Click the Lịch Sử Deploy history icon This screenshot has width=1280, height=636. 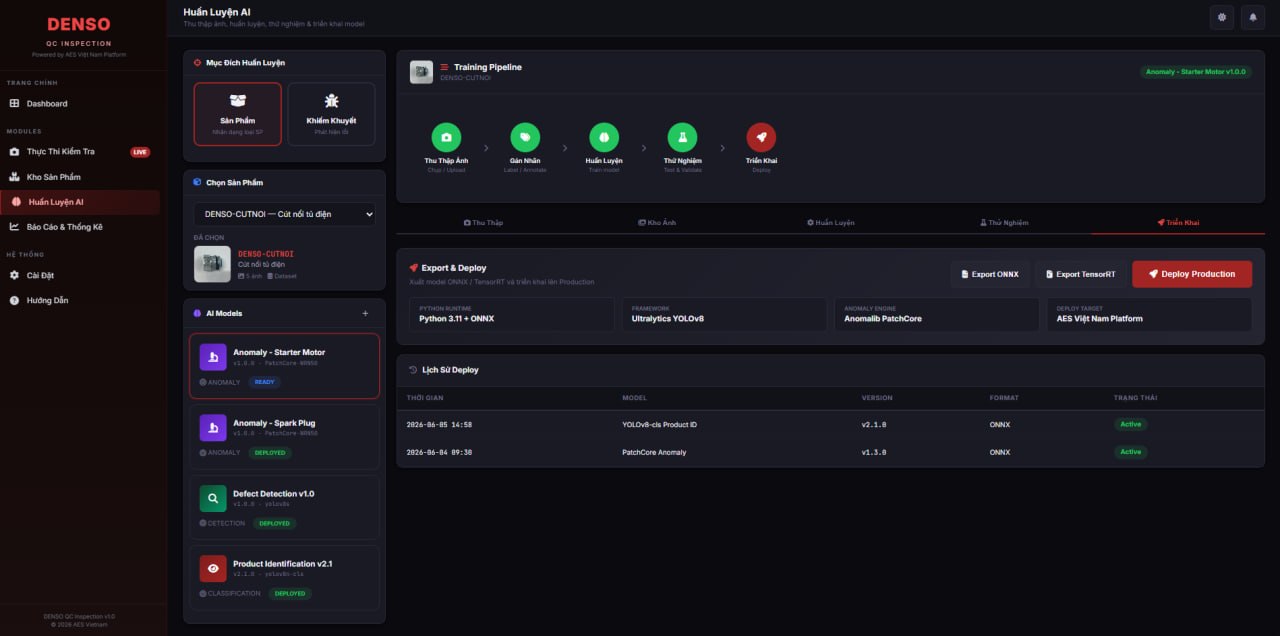click(x=413, y=370)
